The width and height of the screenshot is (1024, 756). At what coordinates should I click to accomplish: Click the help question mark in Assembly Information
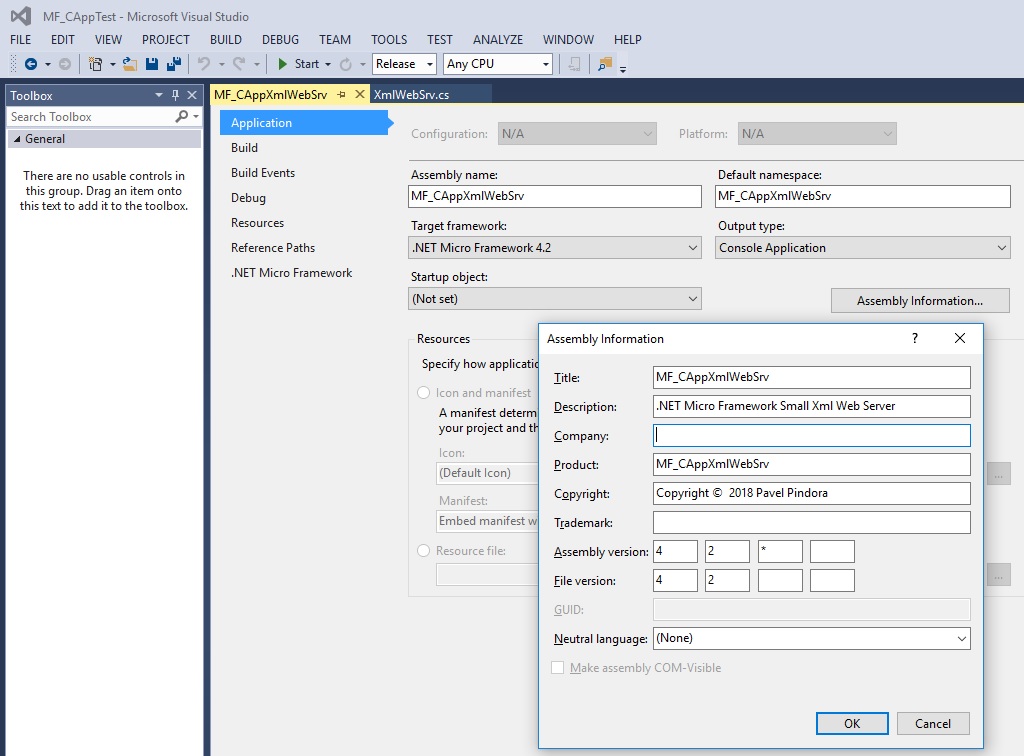(x=914, y=338)
